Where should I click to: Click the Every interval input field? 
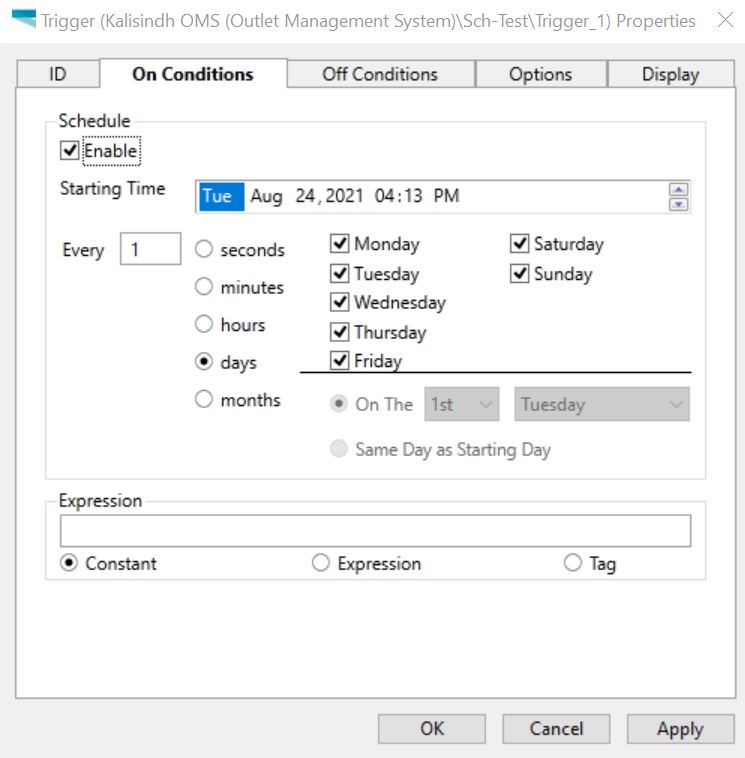pos(150,249)
